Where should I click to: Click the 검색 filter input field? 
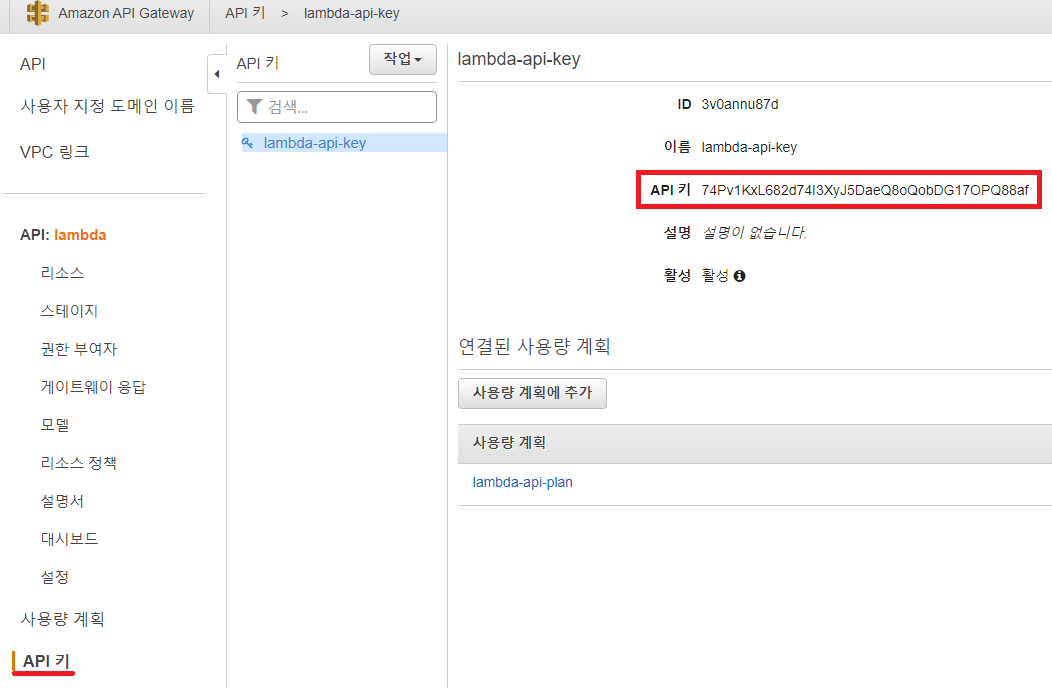coord(337,107)
